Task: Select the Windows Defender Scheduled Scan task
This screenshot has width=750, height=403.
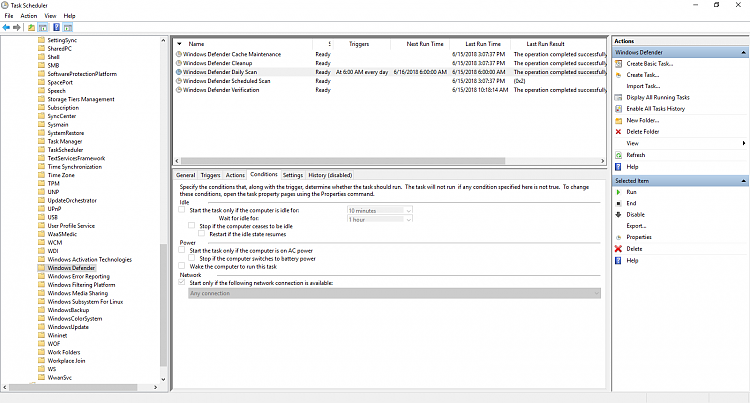Action: click(226, 81)
